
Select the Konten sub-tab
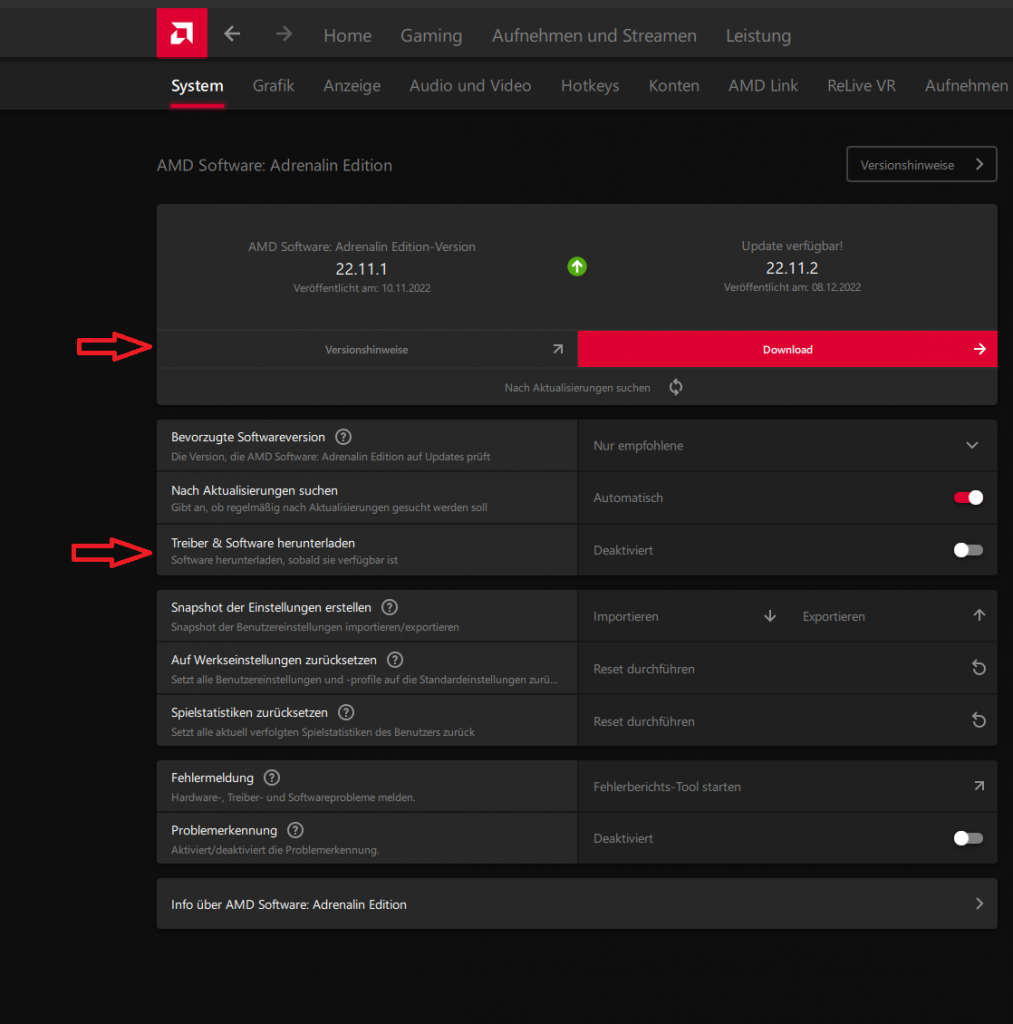[674, 86]
